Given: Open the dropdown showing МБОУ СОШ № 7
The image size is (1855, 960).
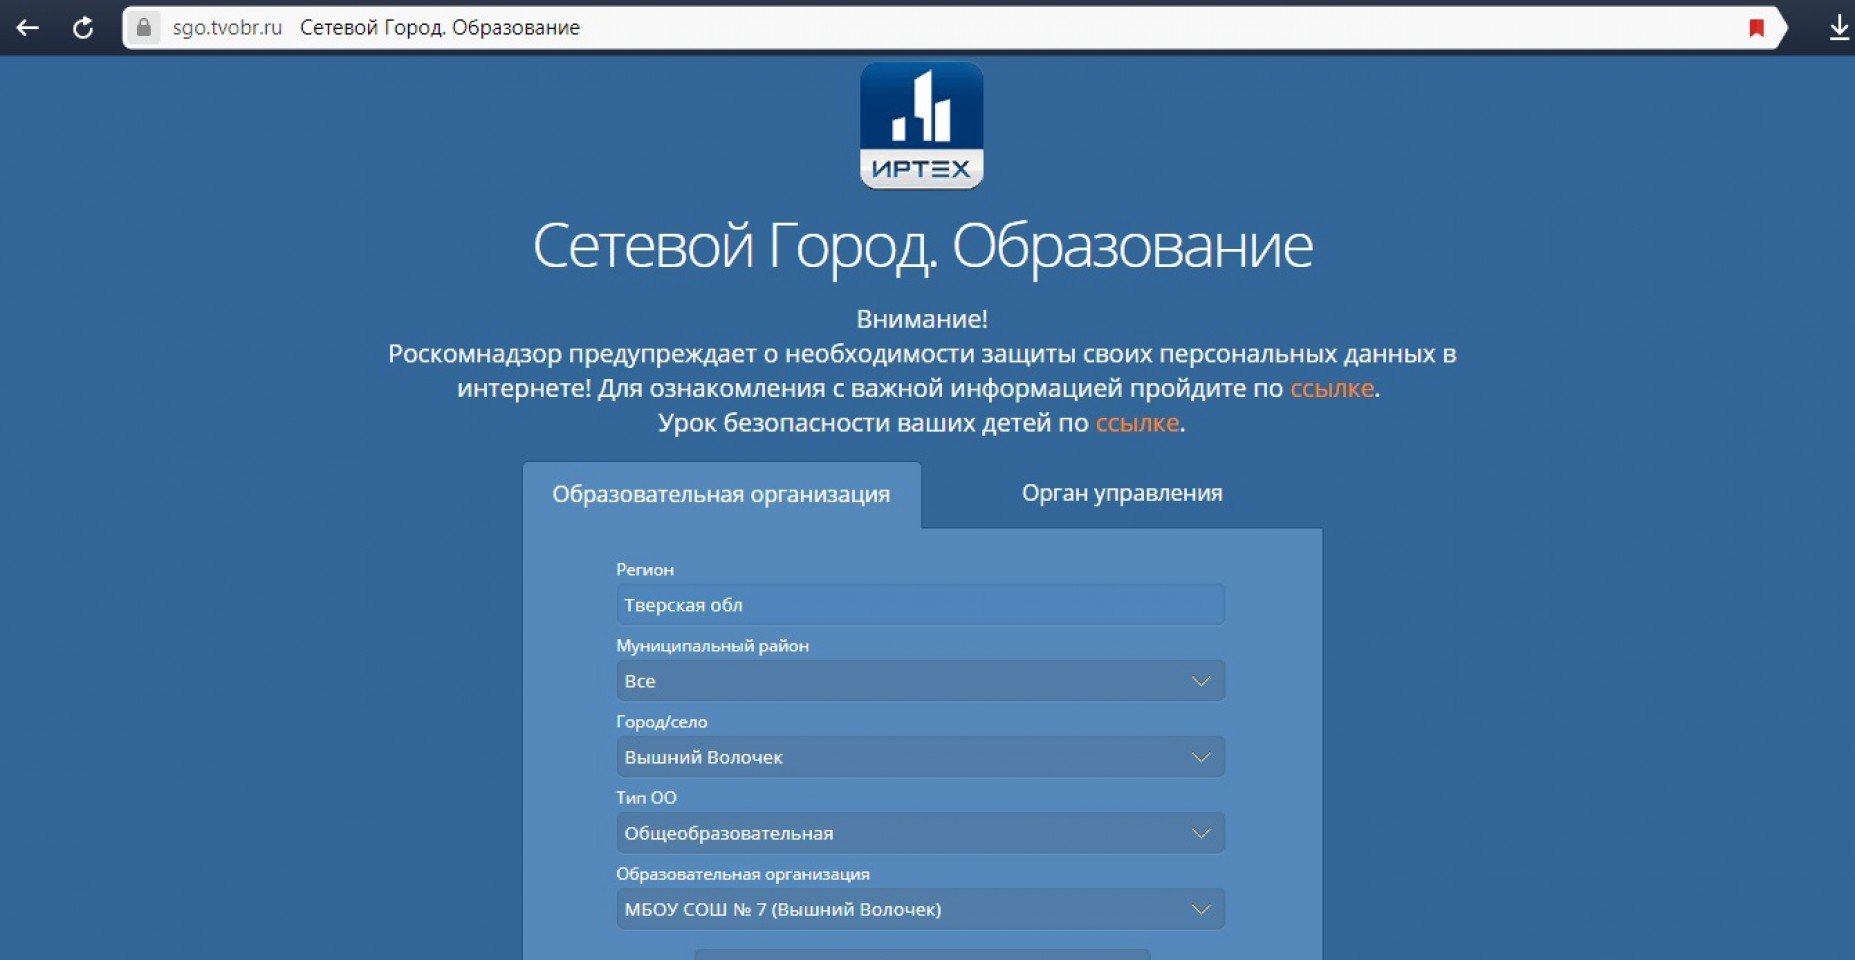Looking at the screenshot, I should (920, 909).
